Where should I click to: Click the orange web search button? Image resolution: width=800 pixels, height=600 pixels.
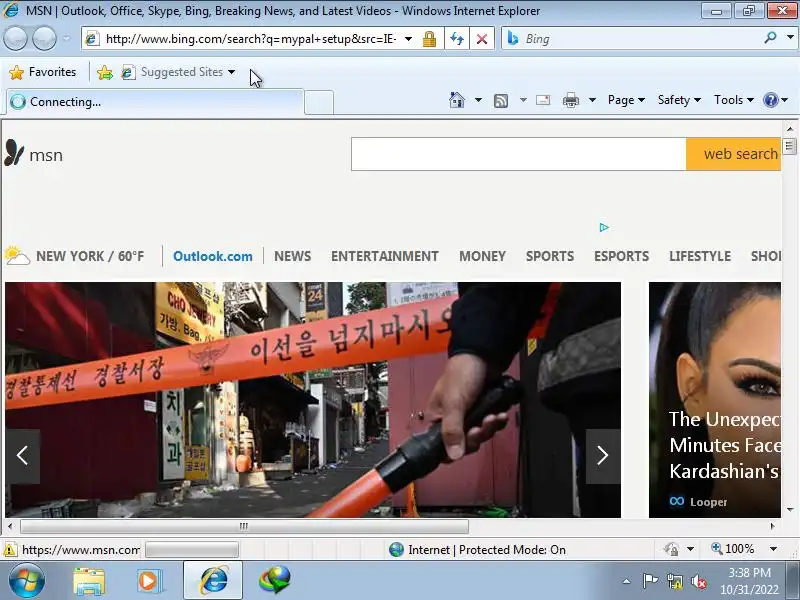(734, 154)
